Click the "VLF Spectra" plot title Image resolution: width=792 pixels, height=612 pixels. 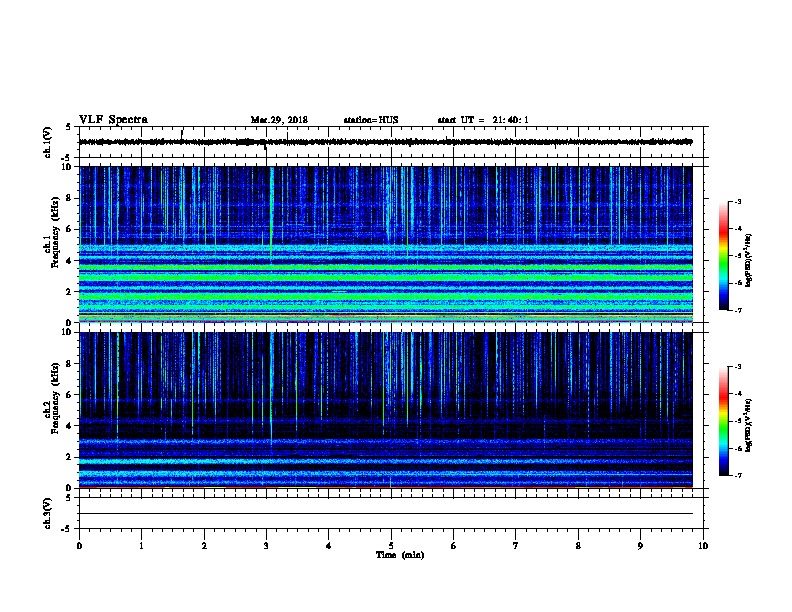(x=113, y=119)
